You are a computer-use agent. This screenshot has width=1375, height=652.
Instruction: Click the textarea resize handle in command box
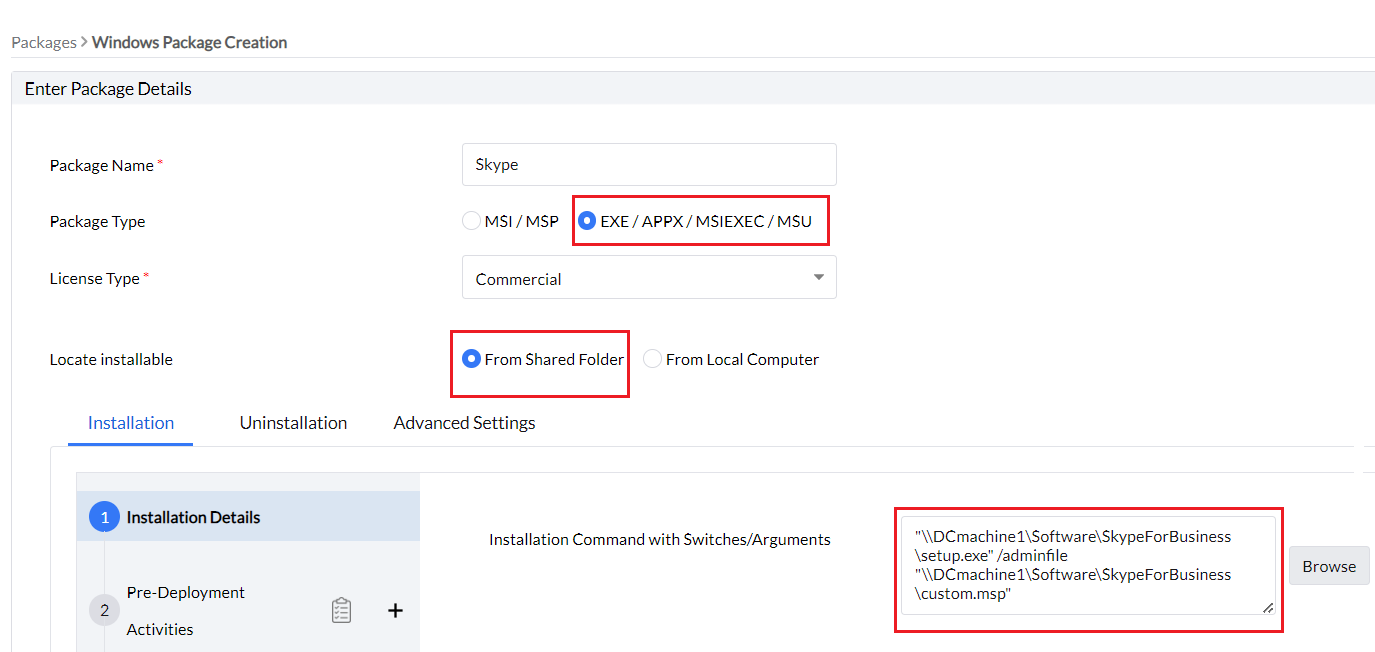pyautogui.click(x=1268, y=607)
